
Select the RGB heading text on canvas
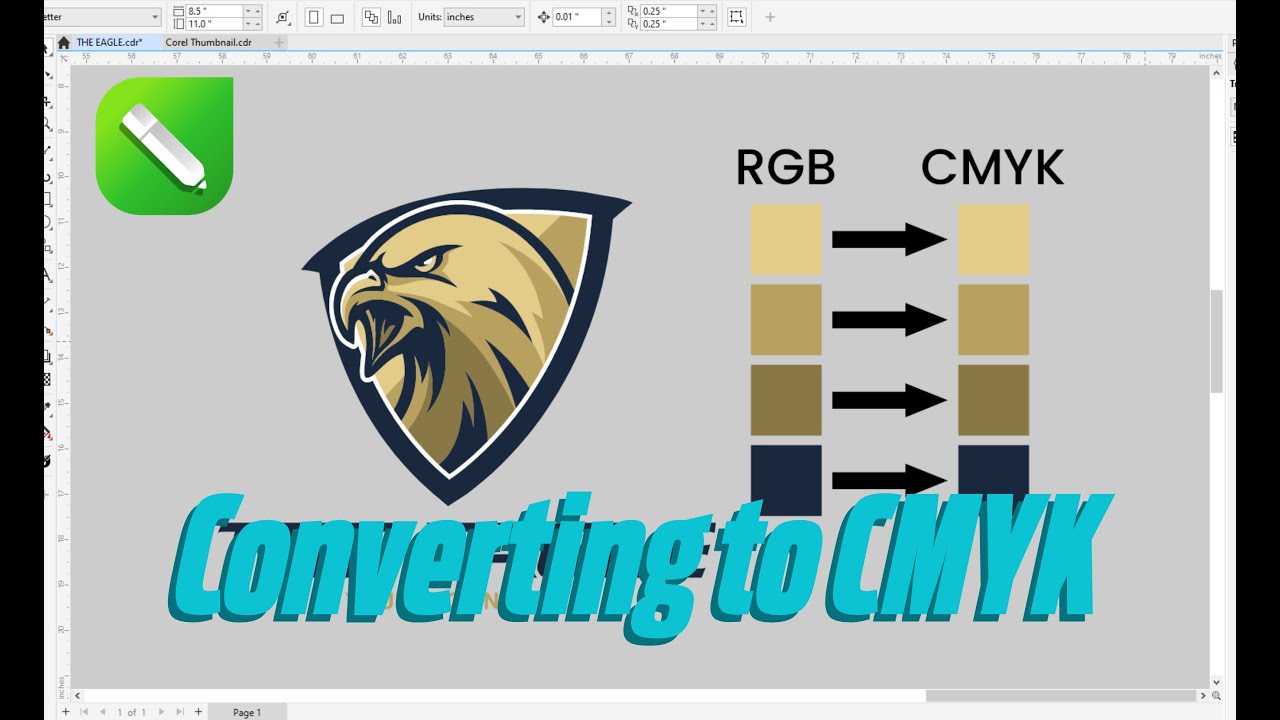[x=786, y=168]
